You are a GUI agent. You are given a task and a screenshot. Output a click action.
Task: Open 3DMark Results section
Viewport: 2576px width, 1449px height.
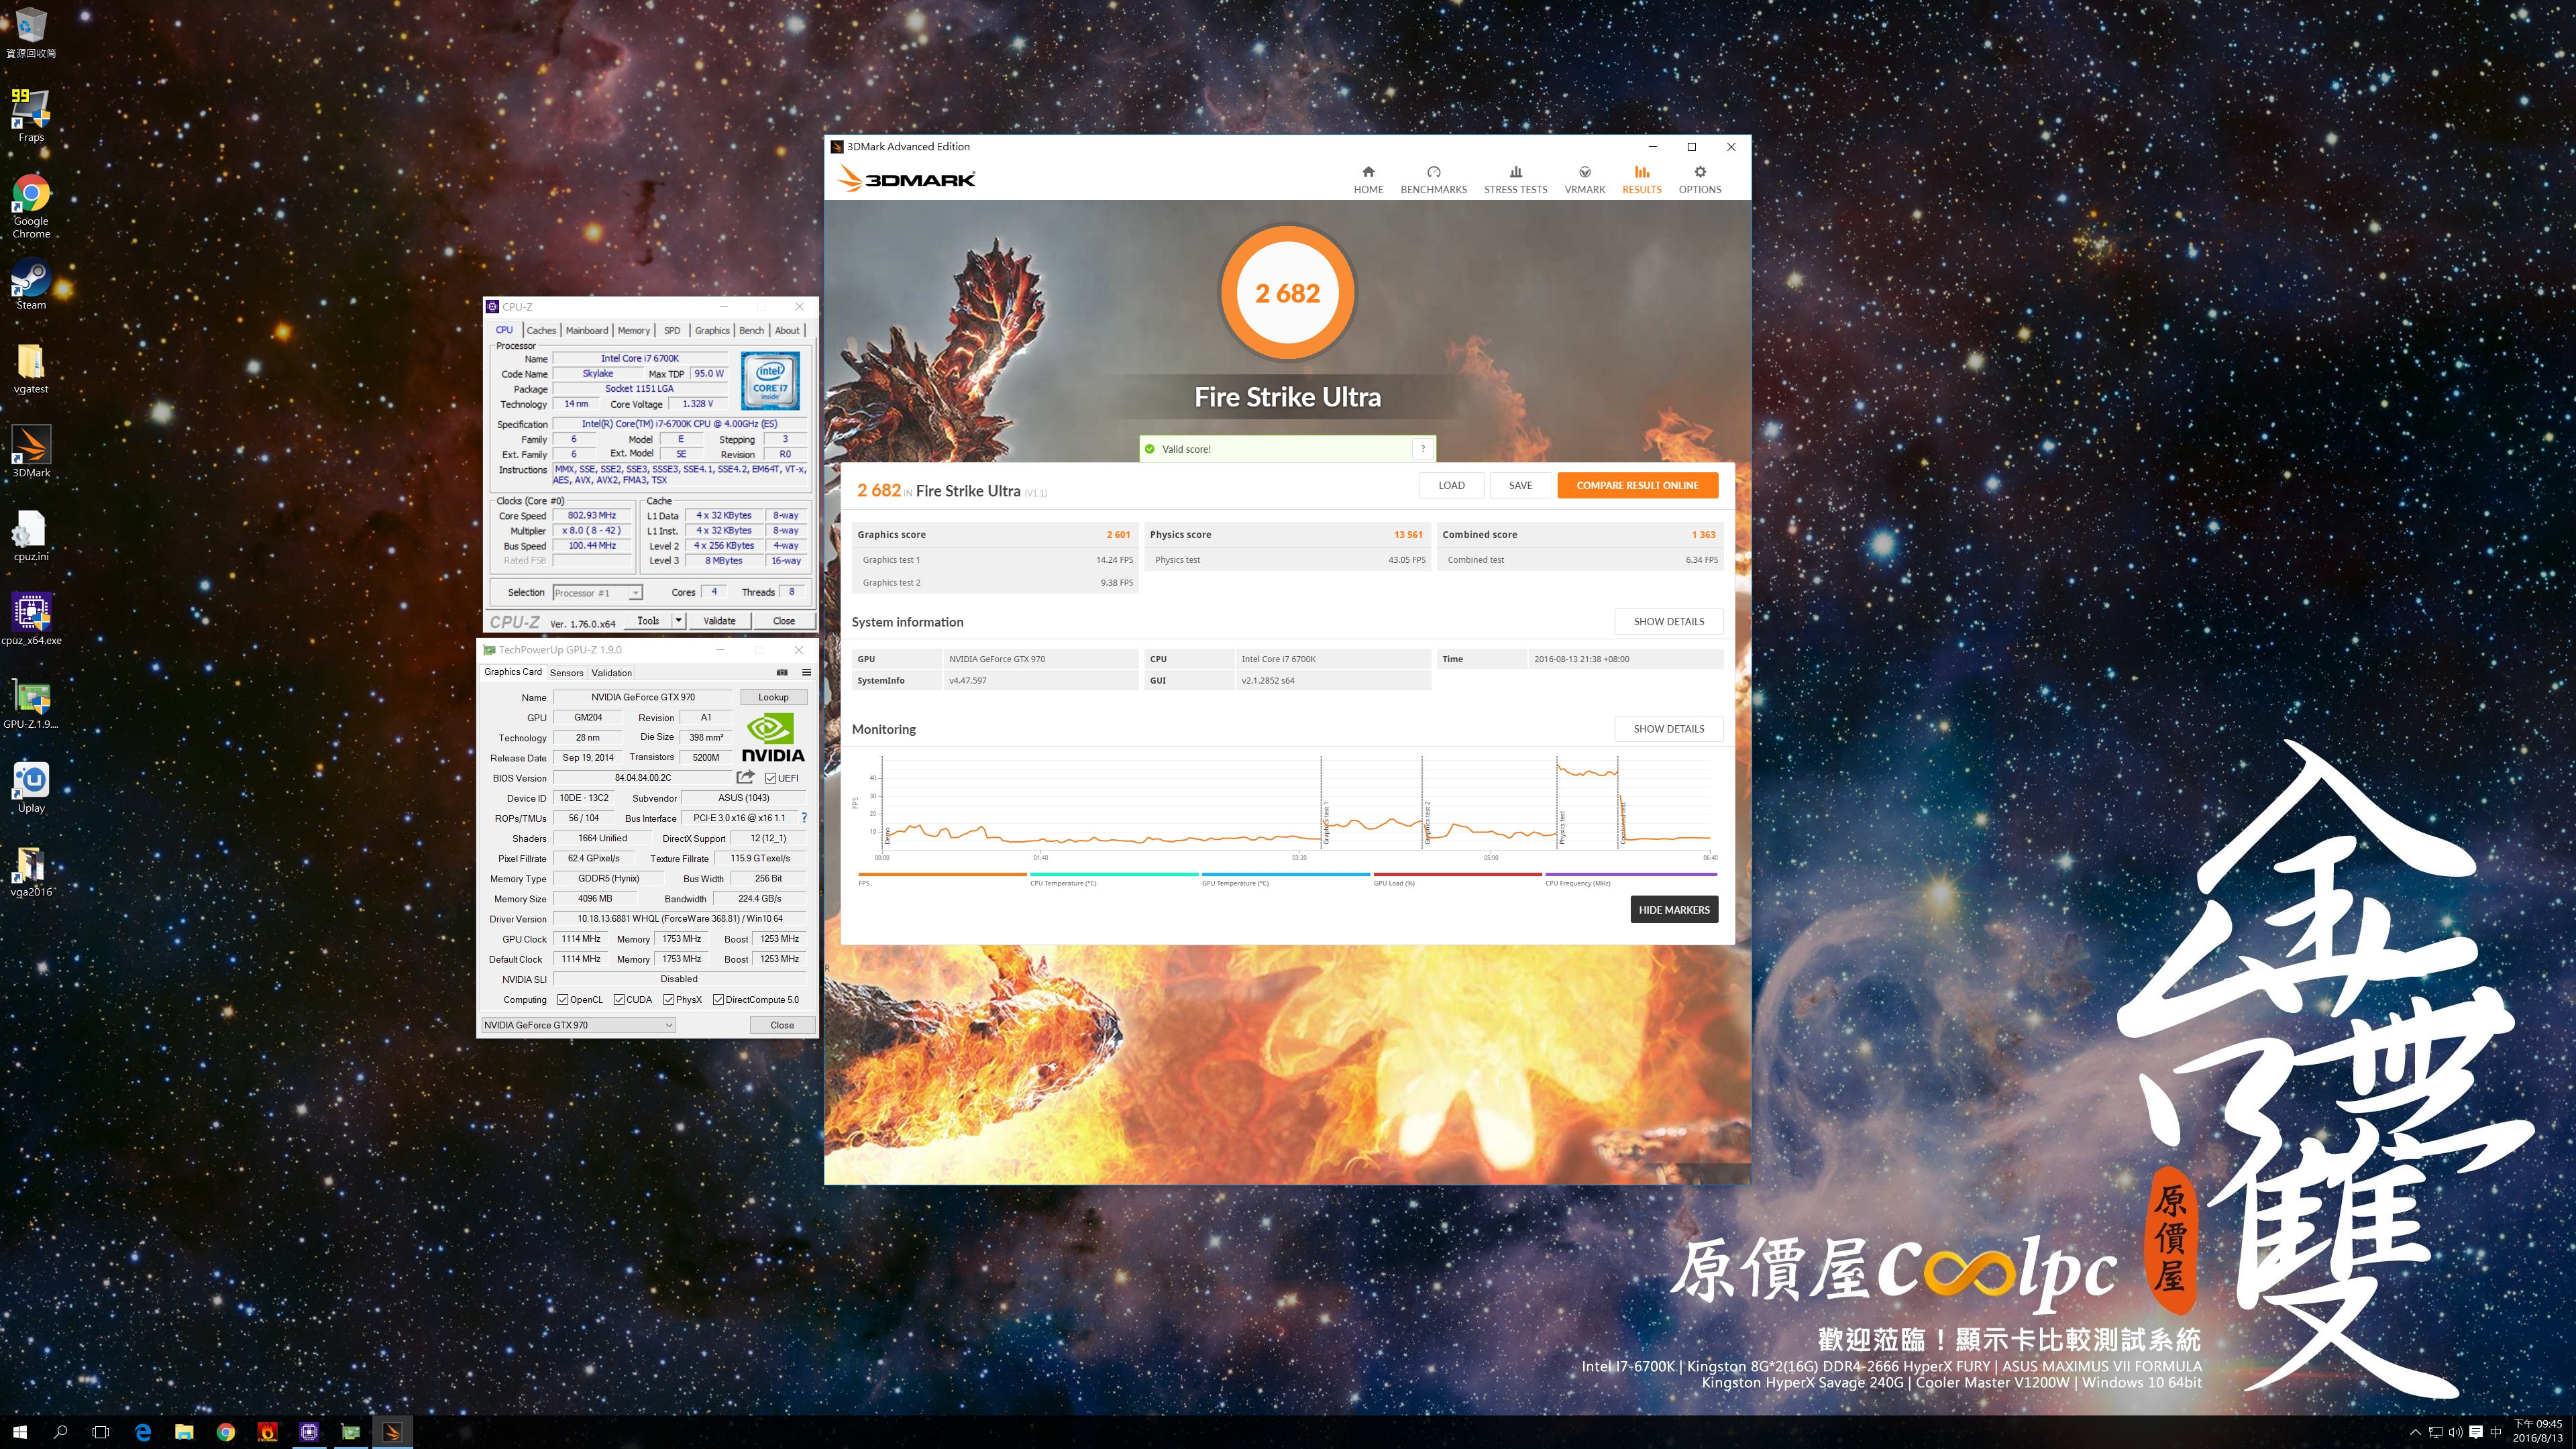point(1641,180)
